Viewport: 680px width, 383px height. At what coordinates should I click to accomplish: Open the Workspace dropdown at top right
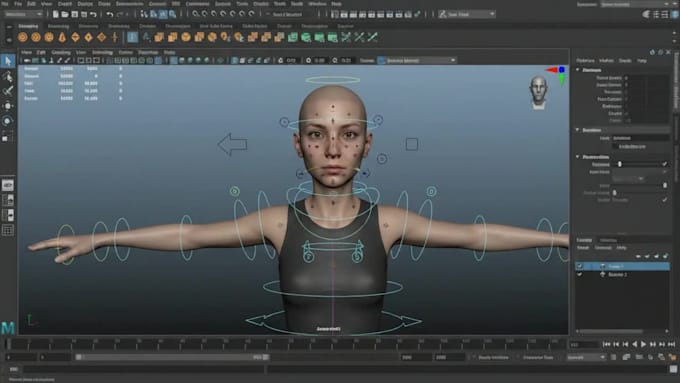(x=640, y=4)
